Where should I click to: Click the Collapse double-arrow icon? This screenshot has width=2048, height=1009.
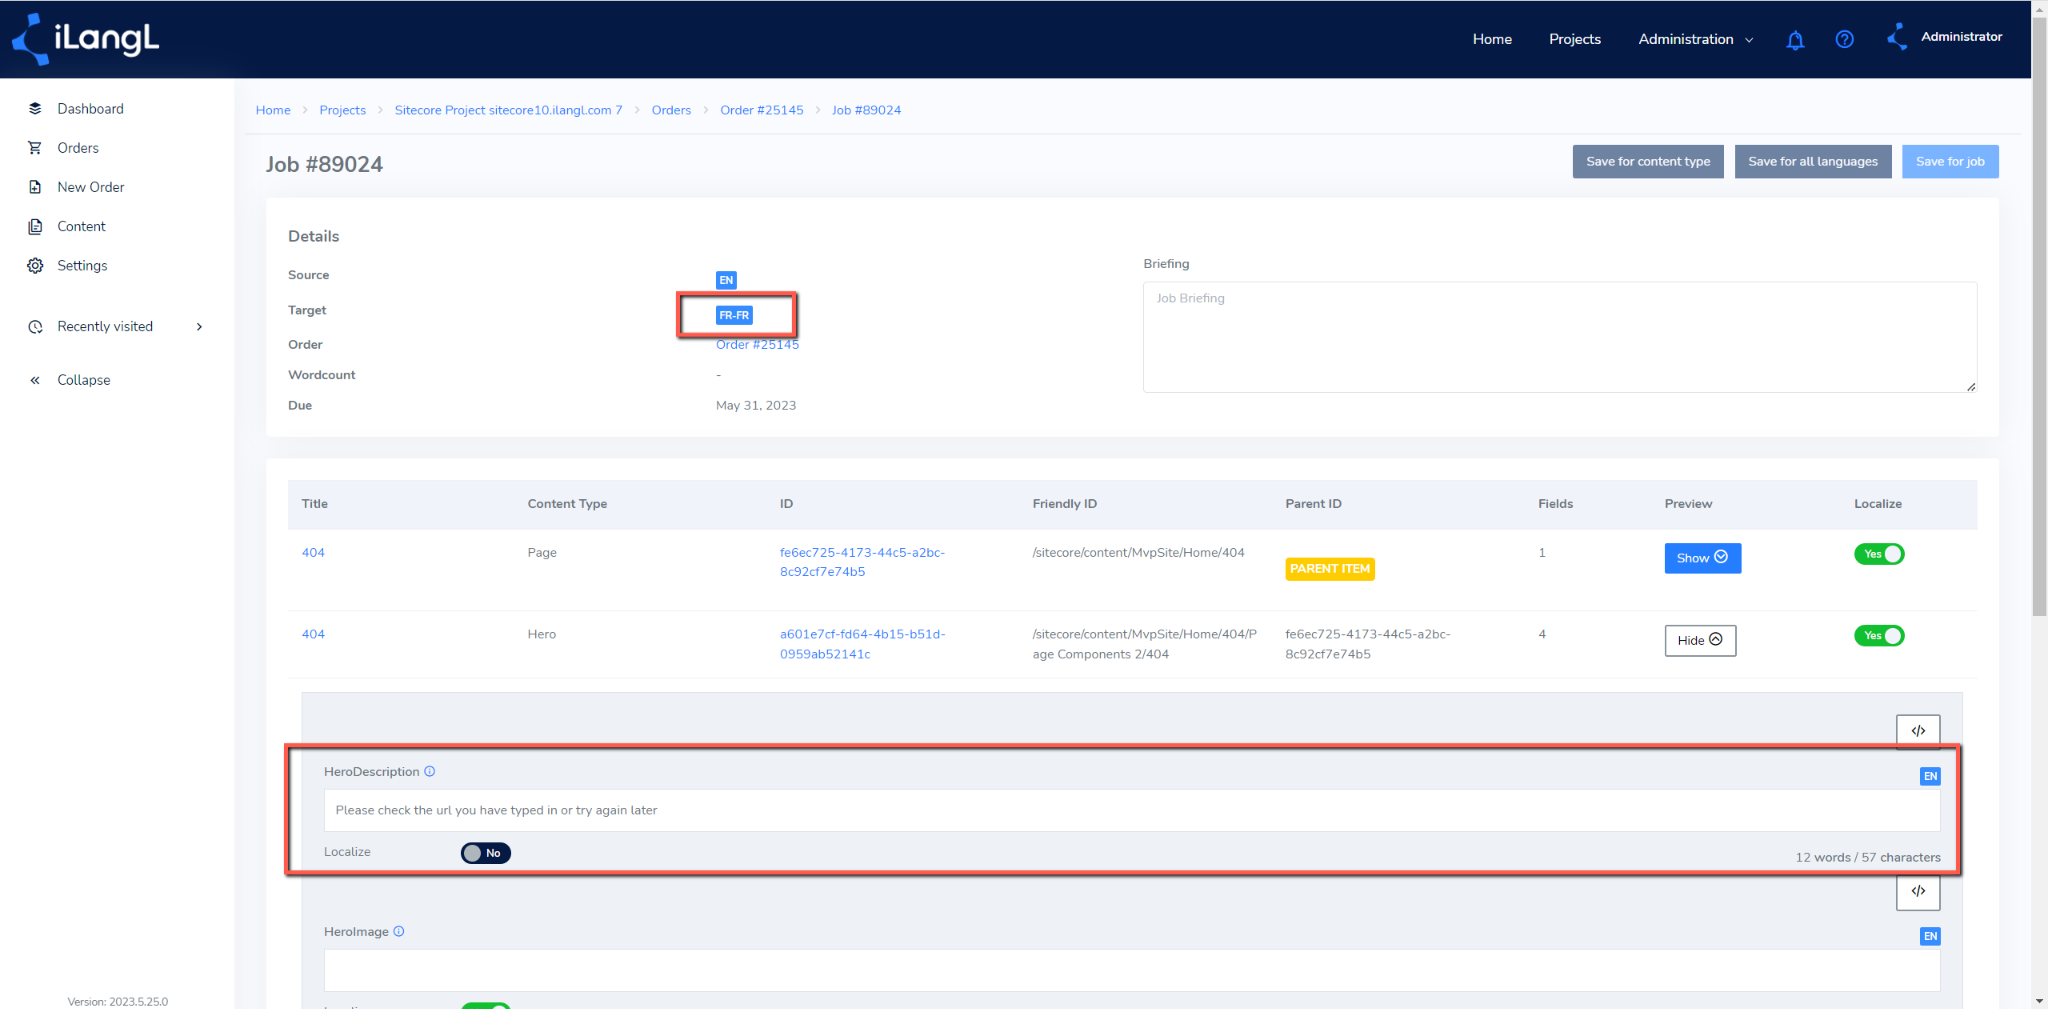[x=35, y=380]
